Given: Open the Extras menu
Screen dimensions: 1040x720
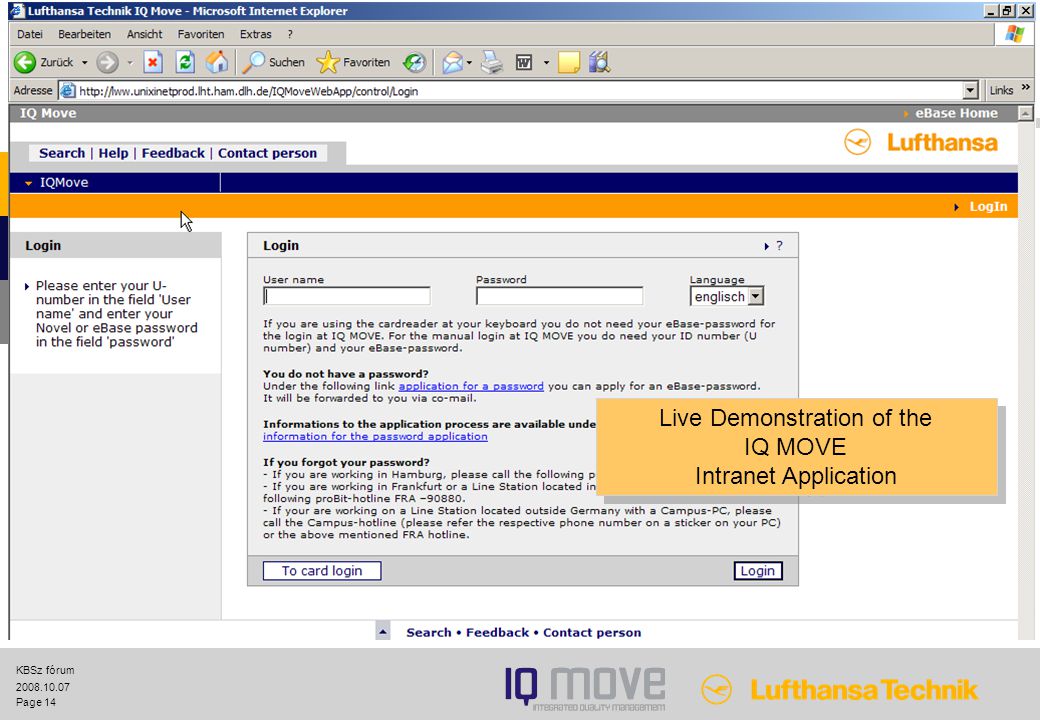Looking at the screenshot, I should tap(255, 34).
